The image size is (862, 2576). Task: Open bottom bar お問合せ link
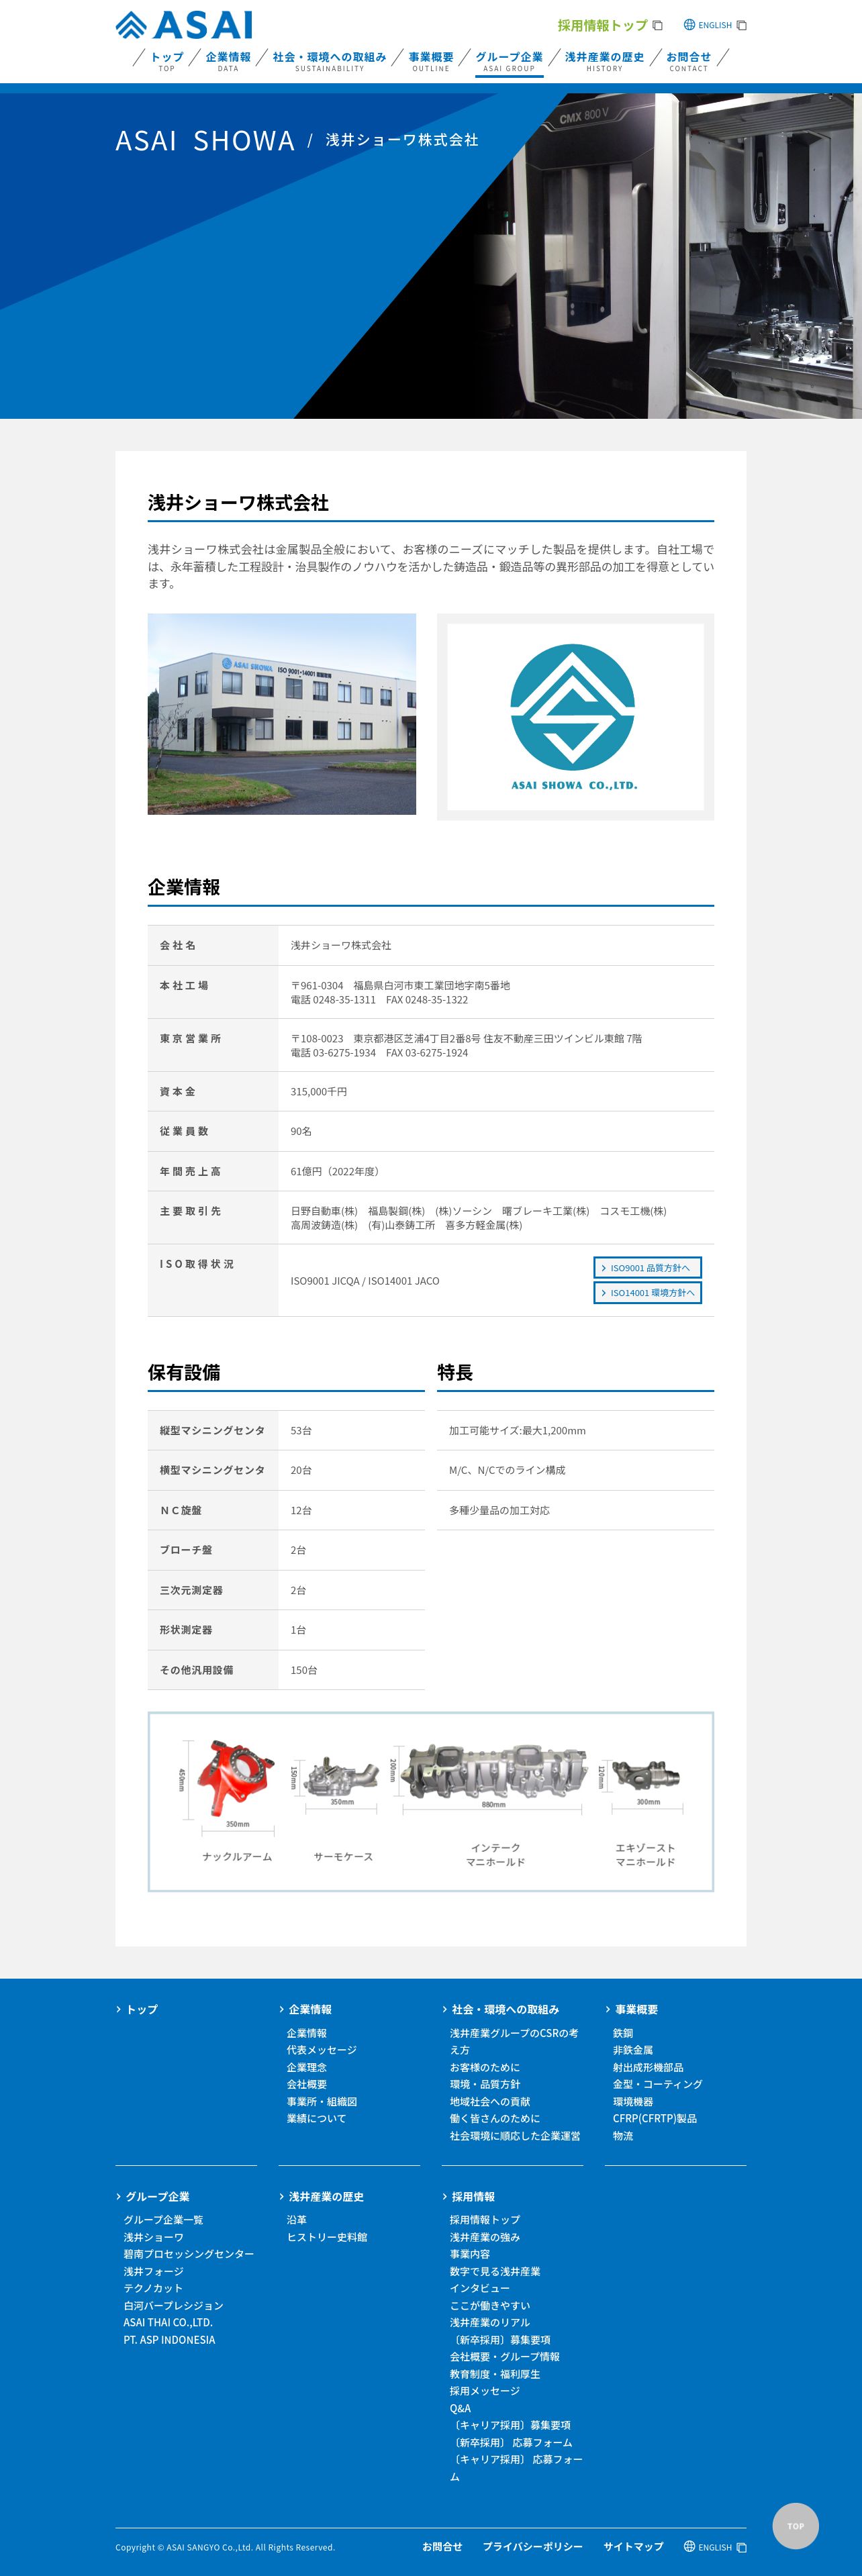pos(442,2546)
